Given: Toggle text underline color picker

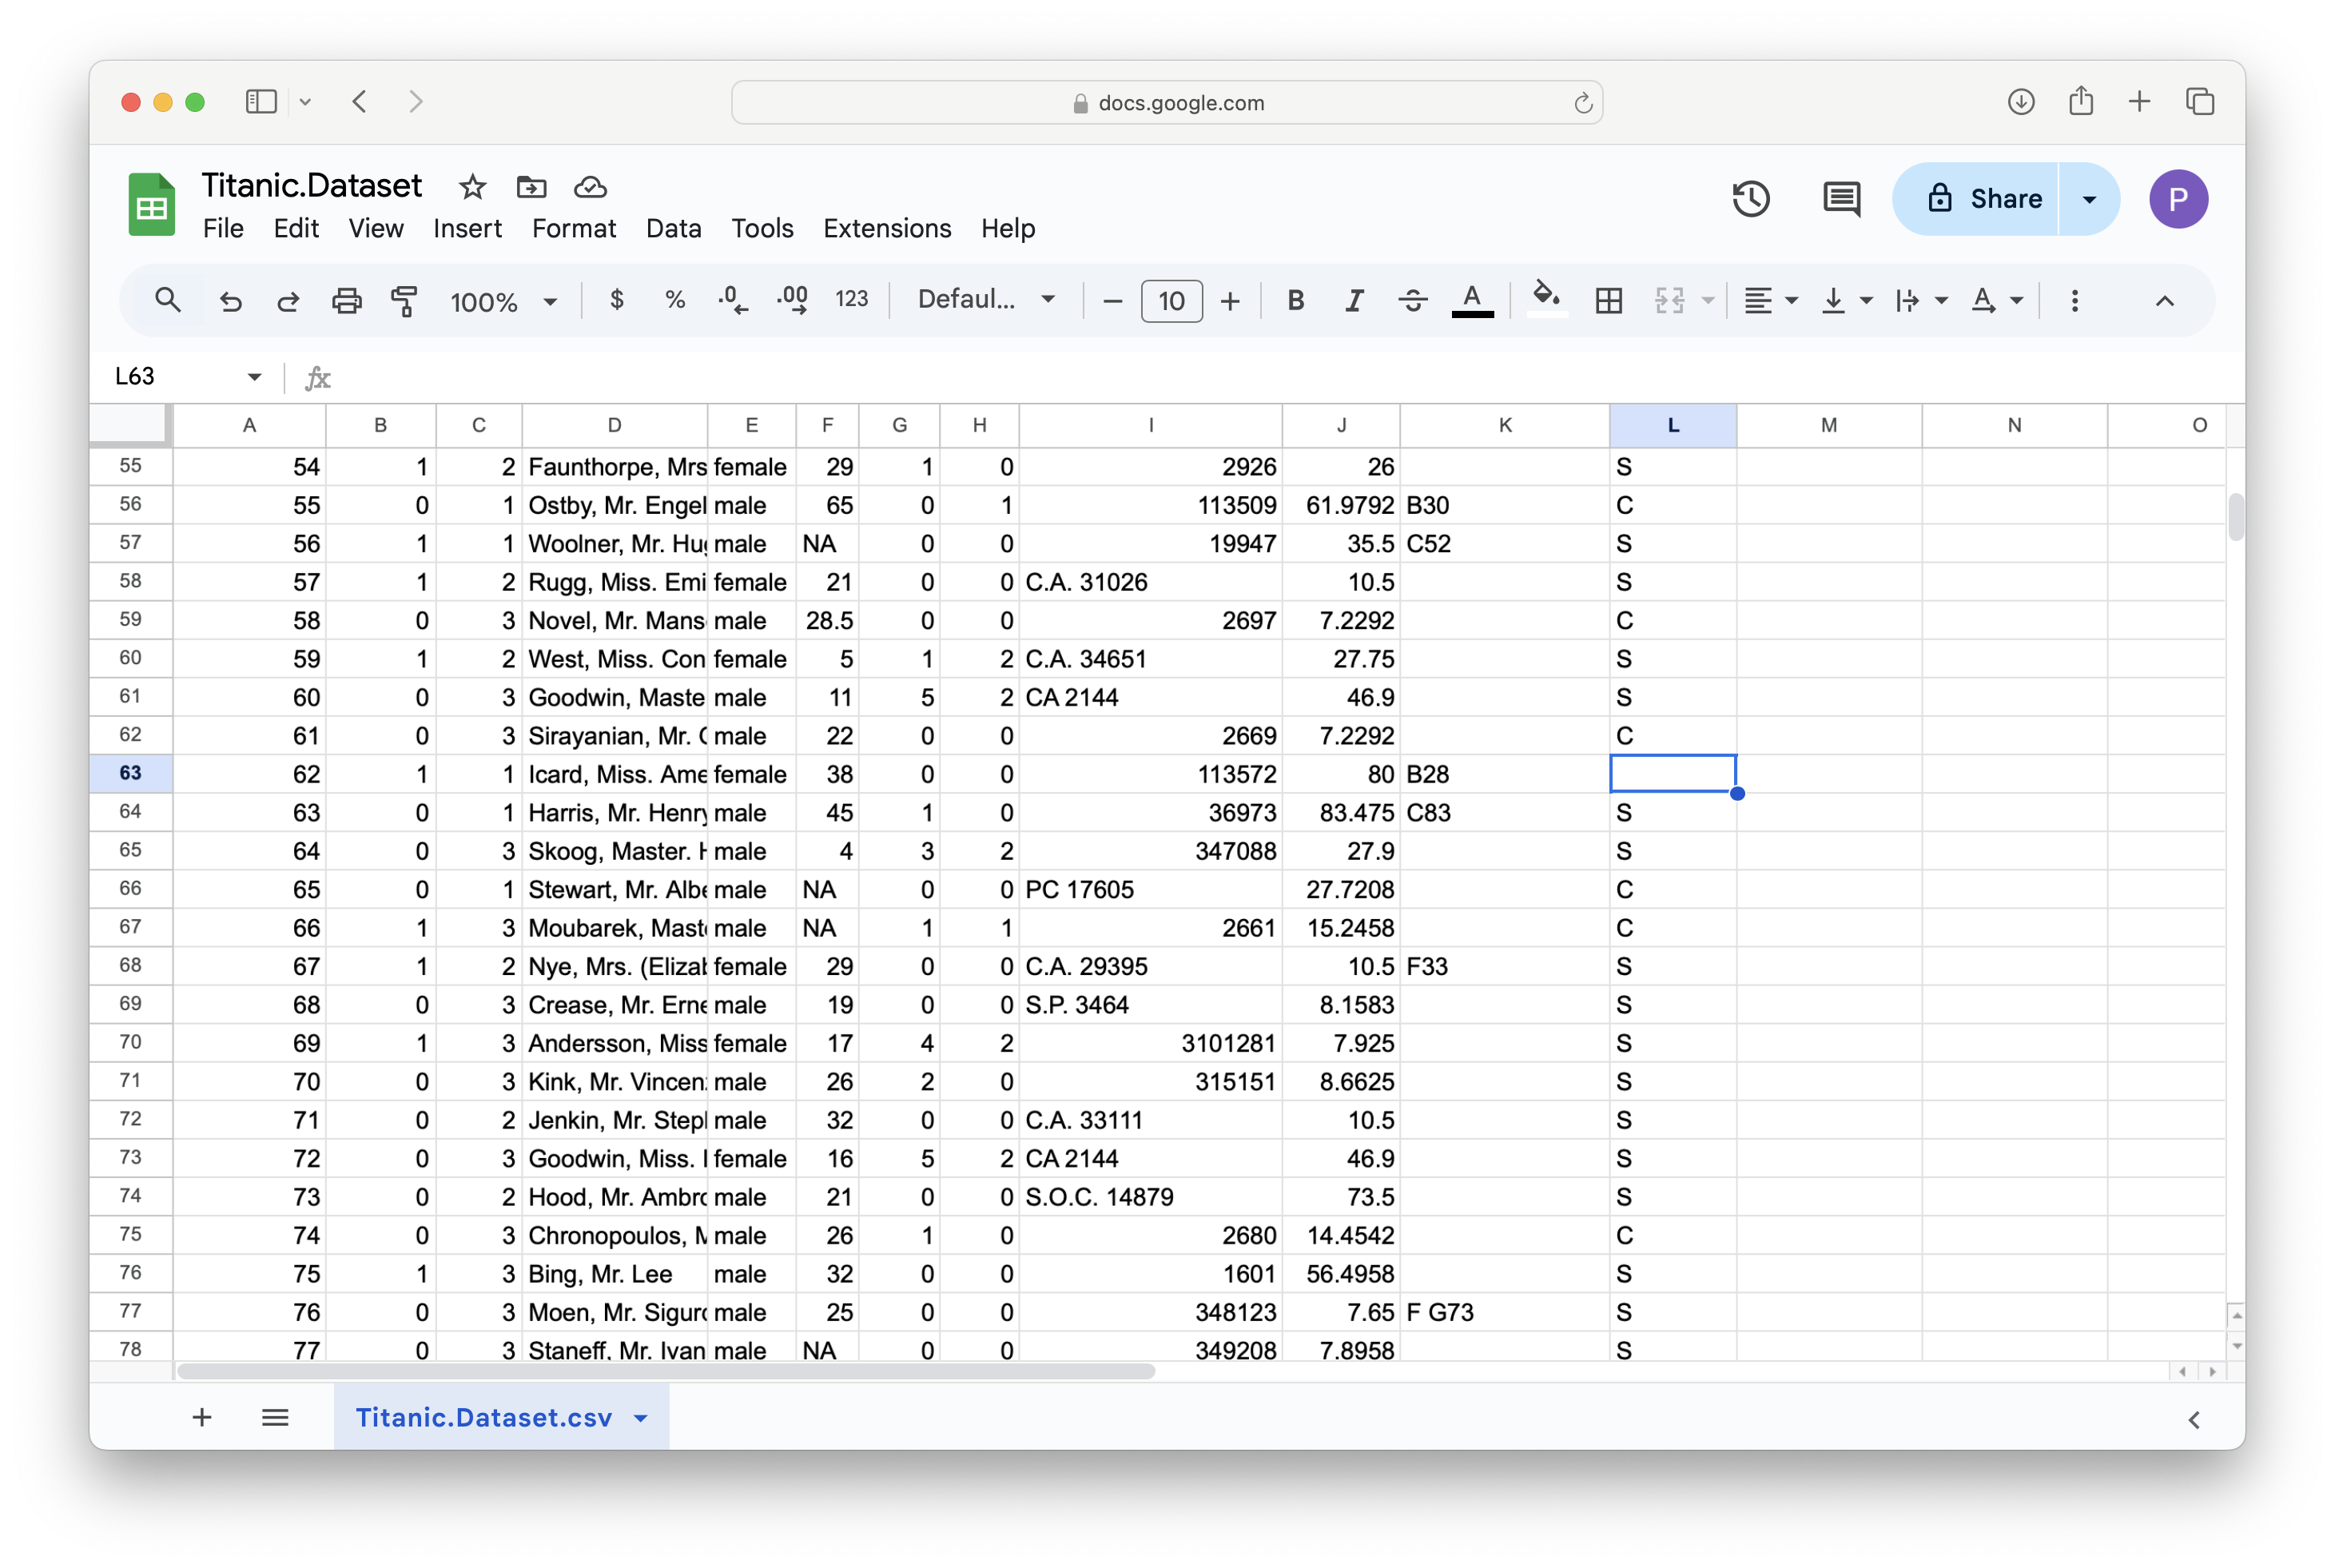Looking at the screenshot, I should [1472, 300].
